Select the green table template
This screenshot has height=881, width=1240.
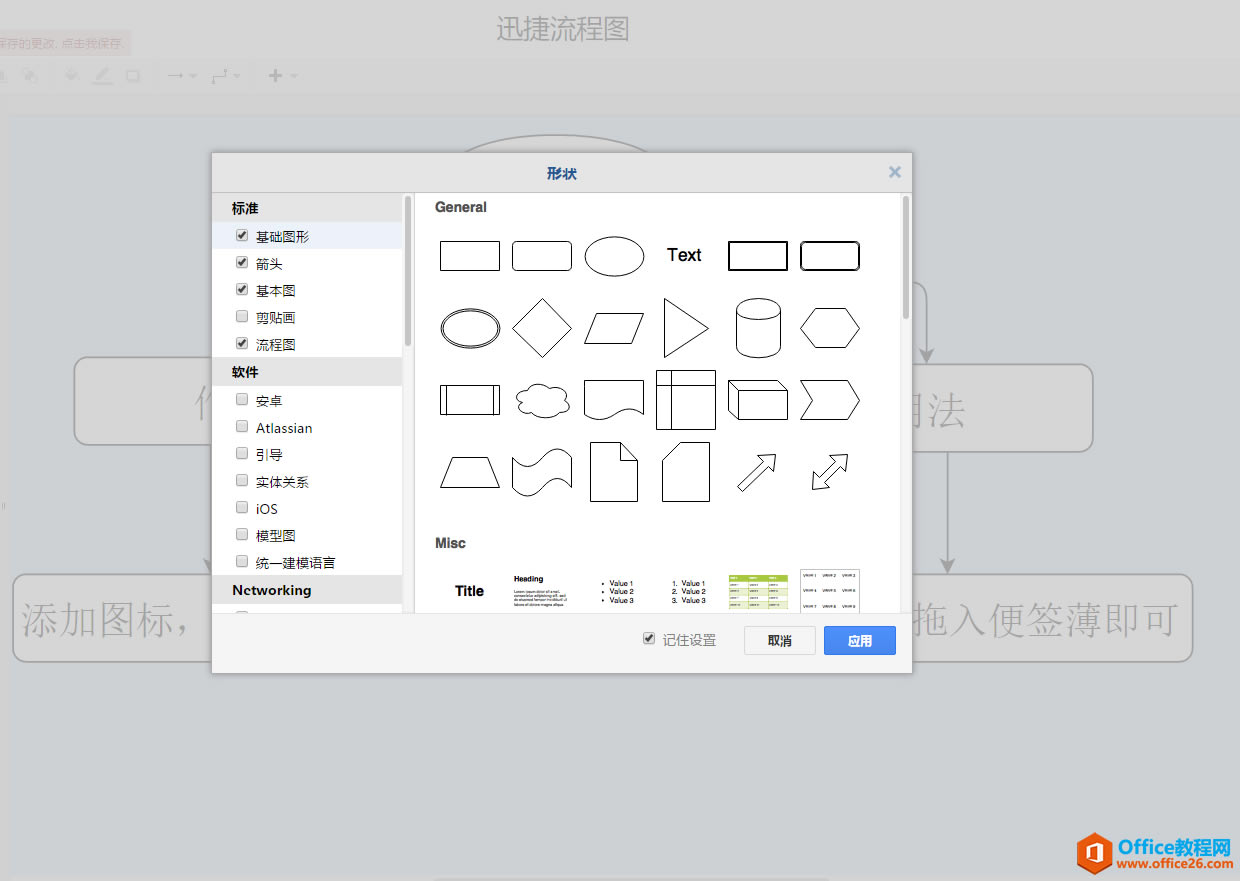[x=758, y=591]
